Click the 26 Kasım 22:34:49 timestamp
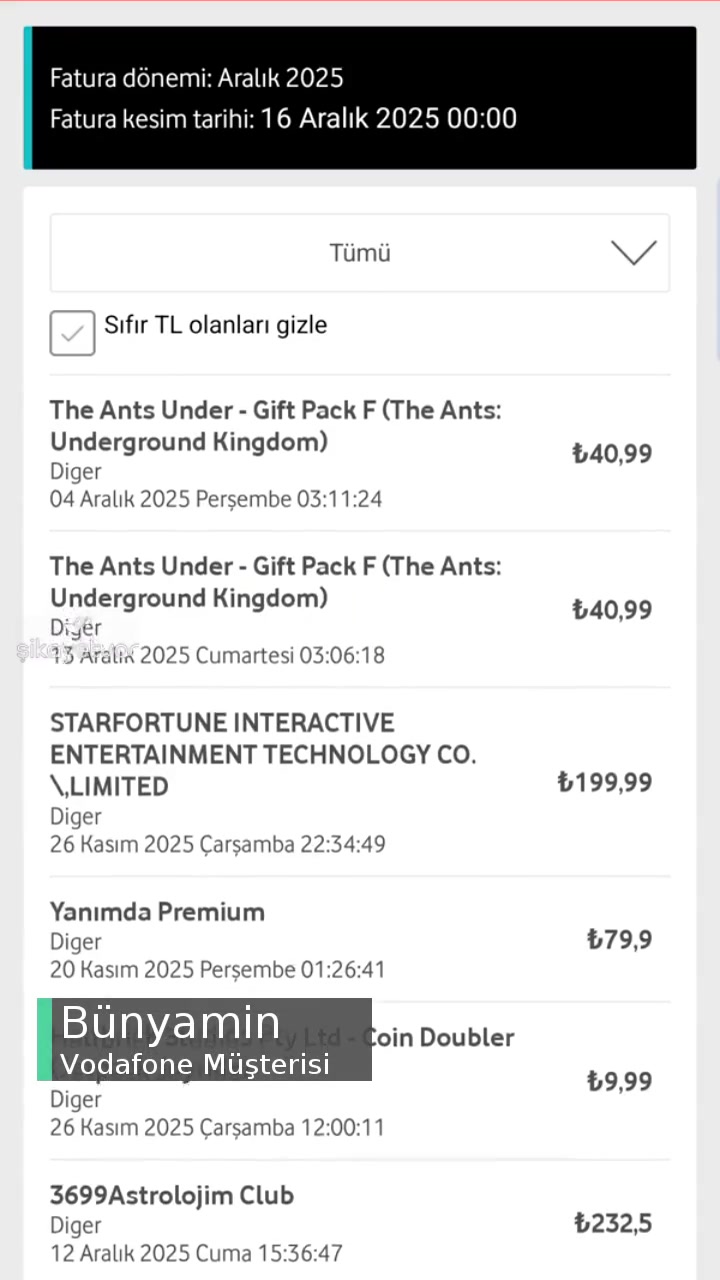 (217, 844)
